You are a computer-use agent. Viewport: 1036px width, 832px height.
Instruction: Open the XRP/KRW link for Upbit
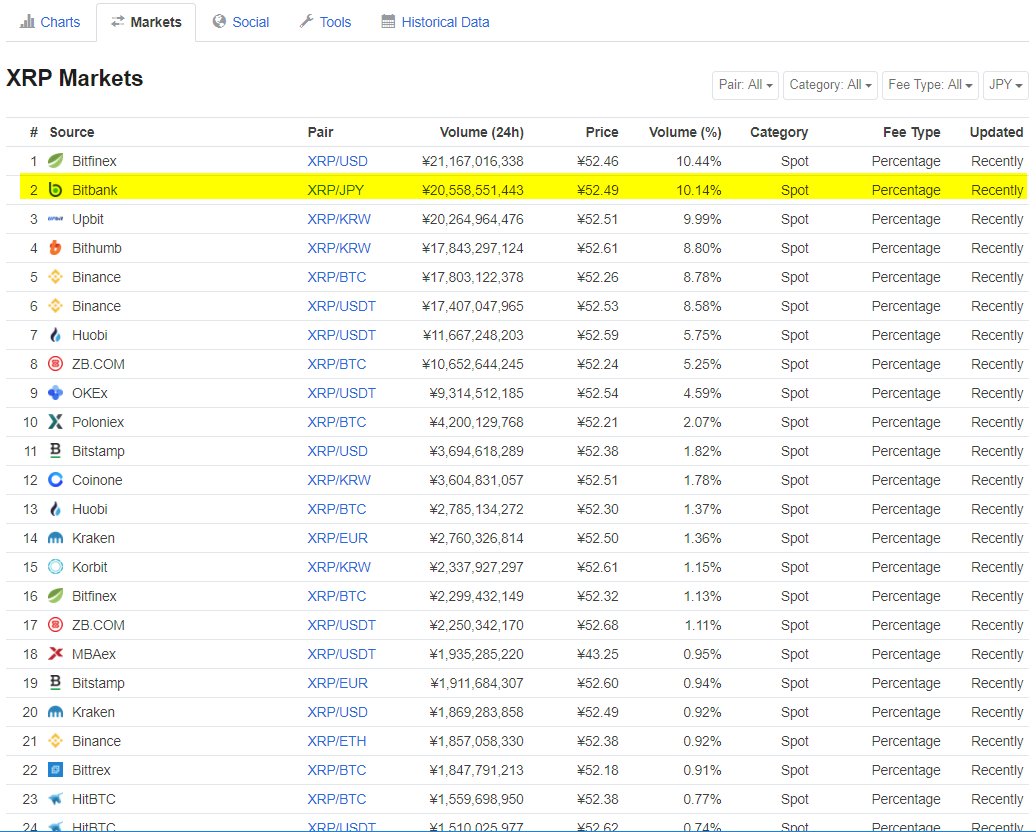[339, 219]
